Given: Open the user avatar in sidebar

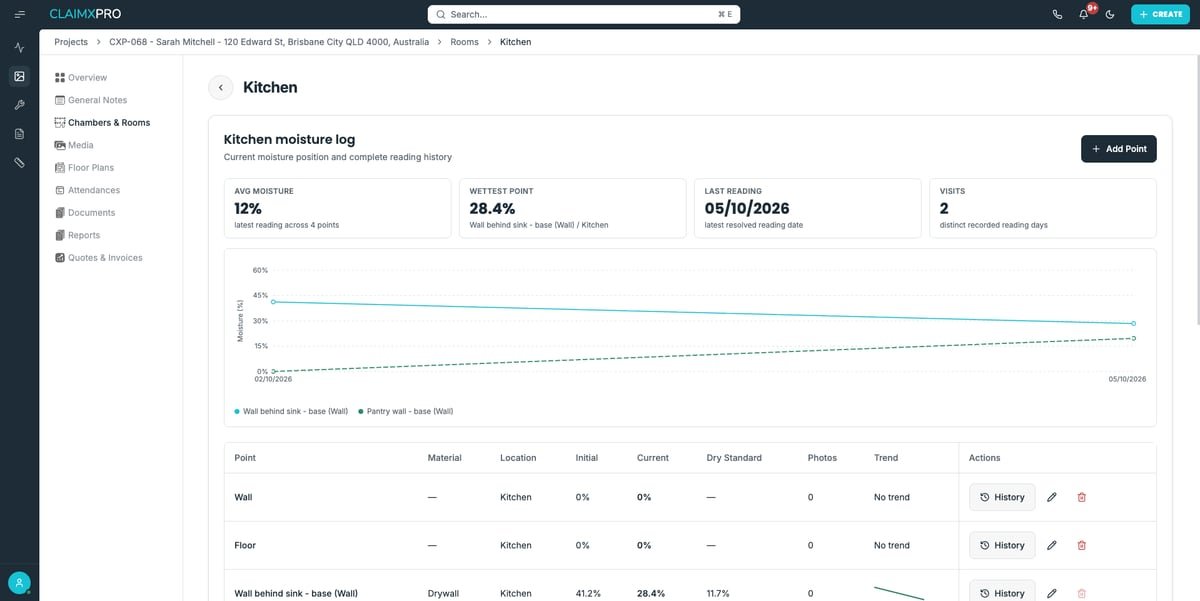Looking at the screenshot, I should [x=19, y=582].
